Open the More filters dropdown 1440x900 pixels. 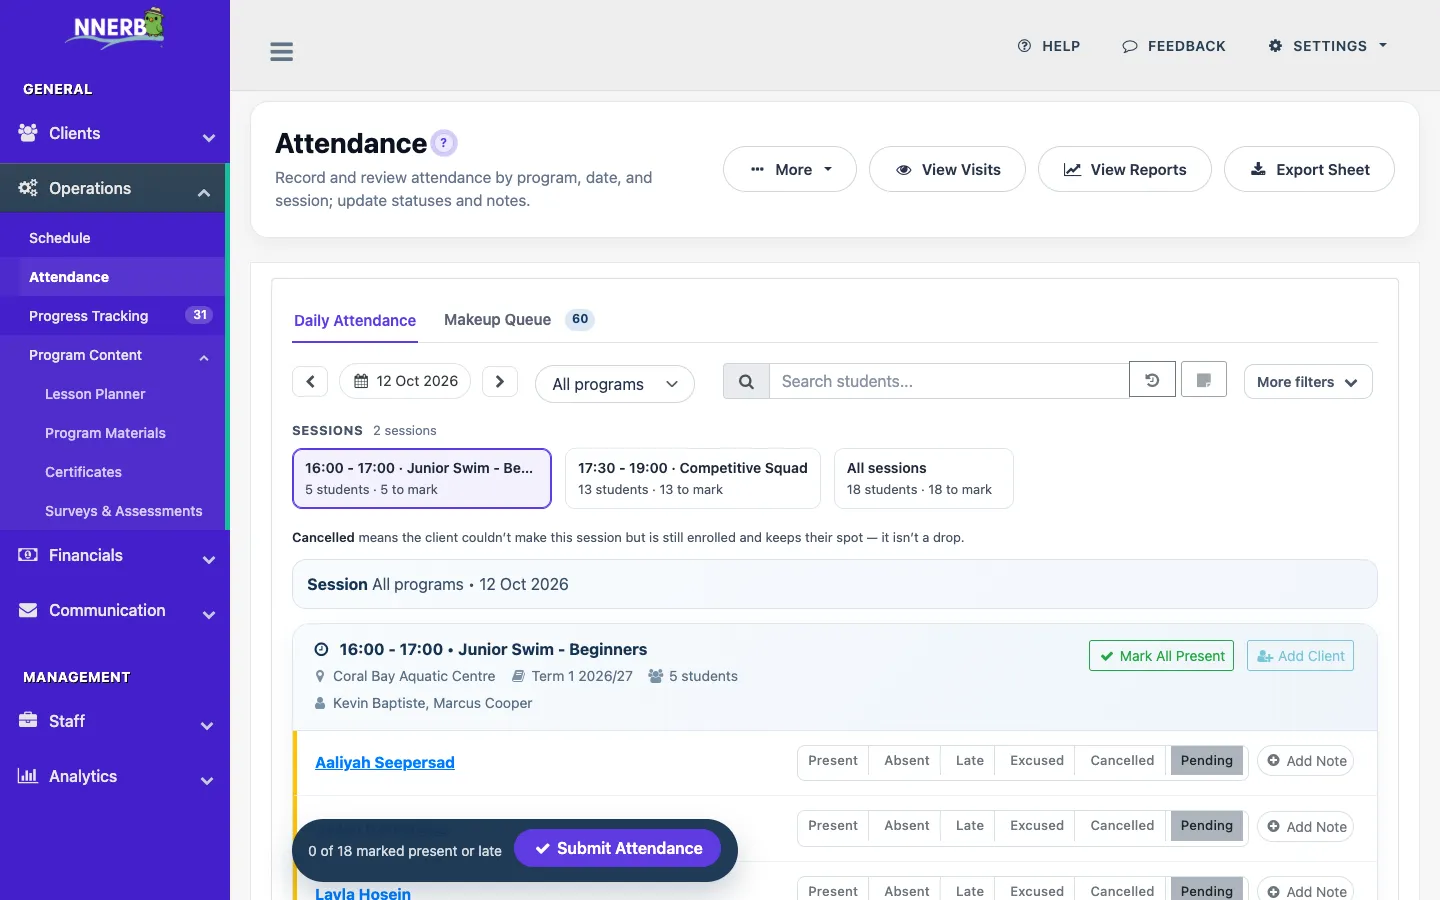(x=1308, y=382)
